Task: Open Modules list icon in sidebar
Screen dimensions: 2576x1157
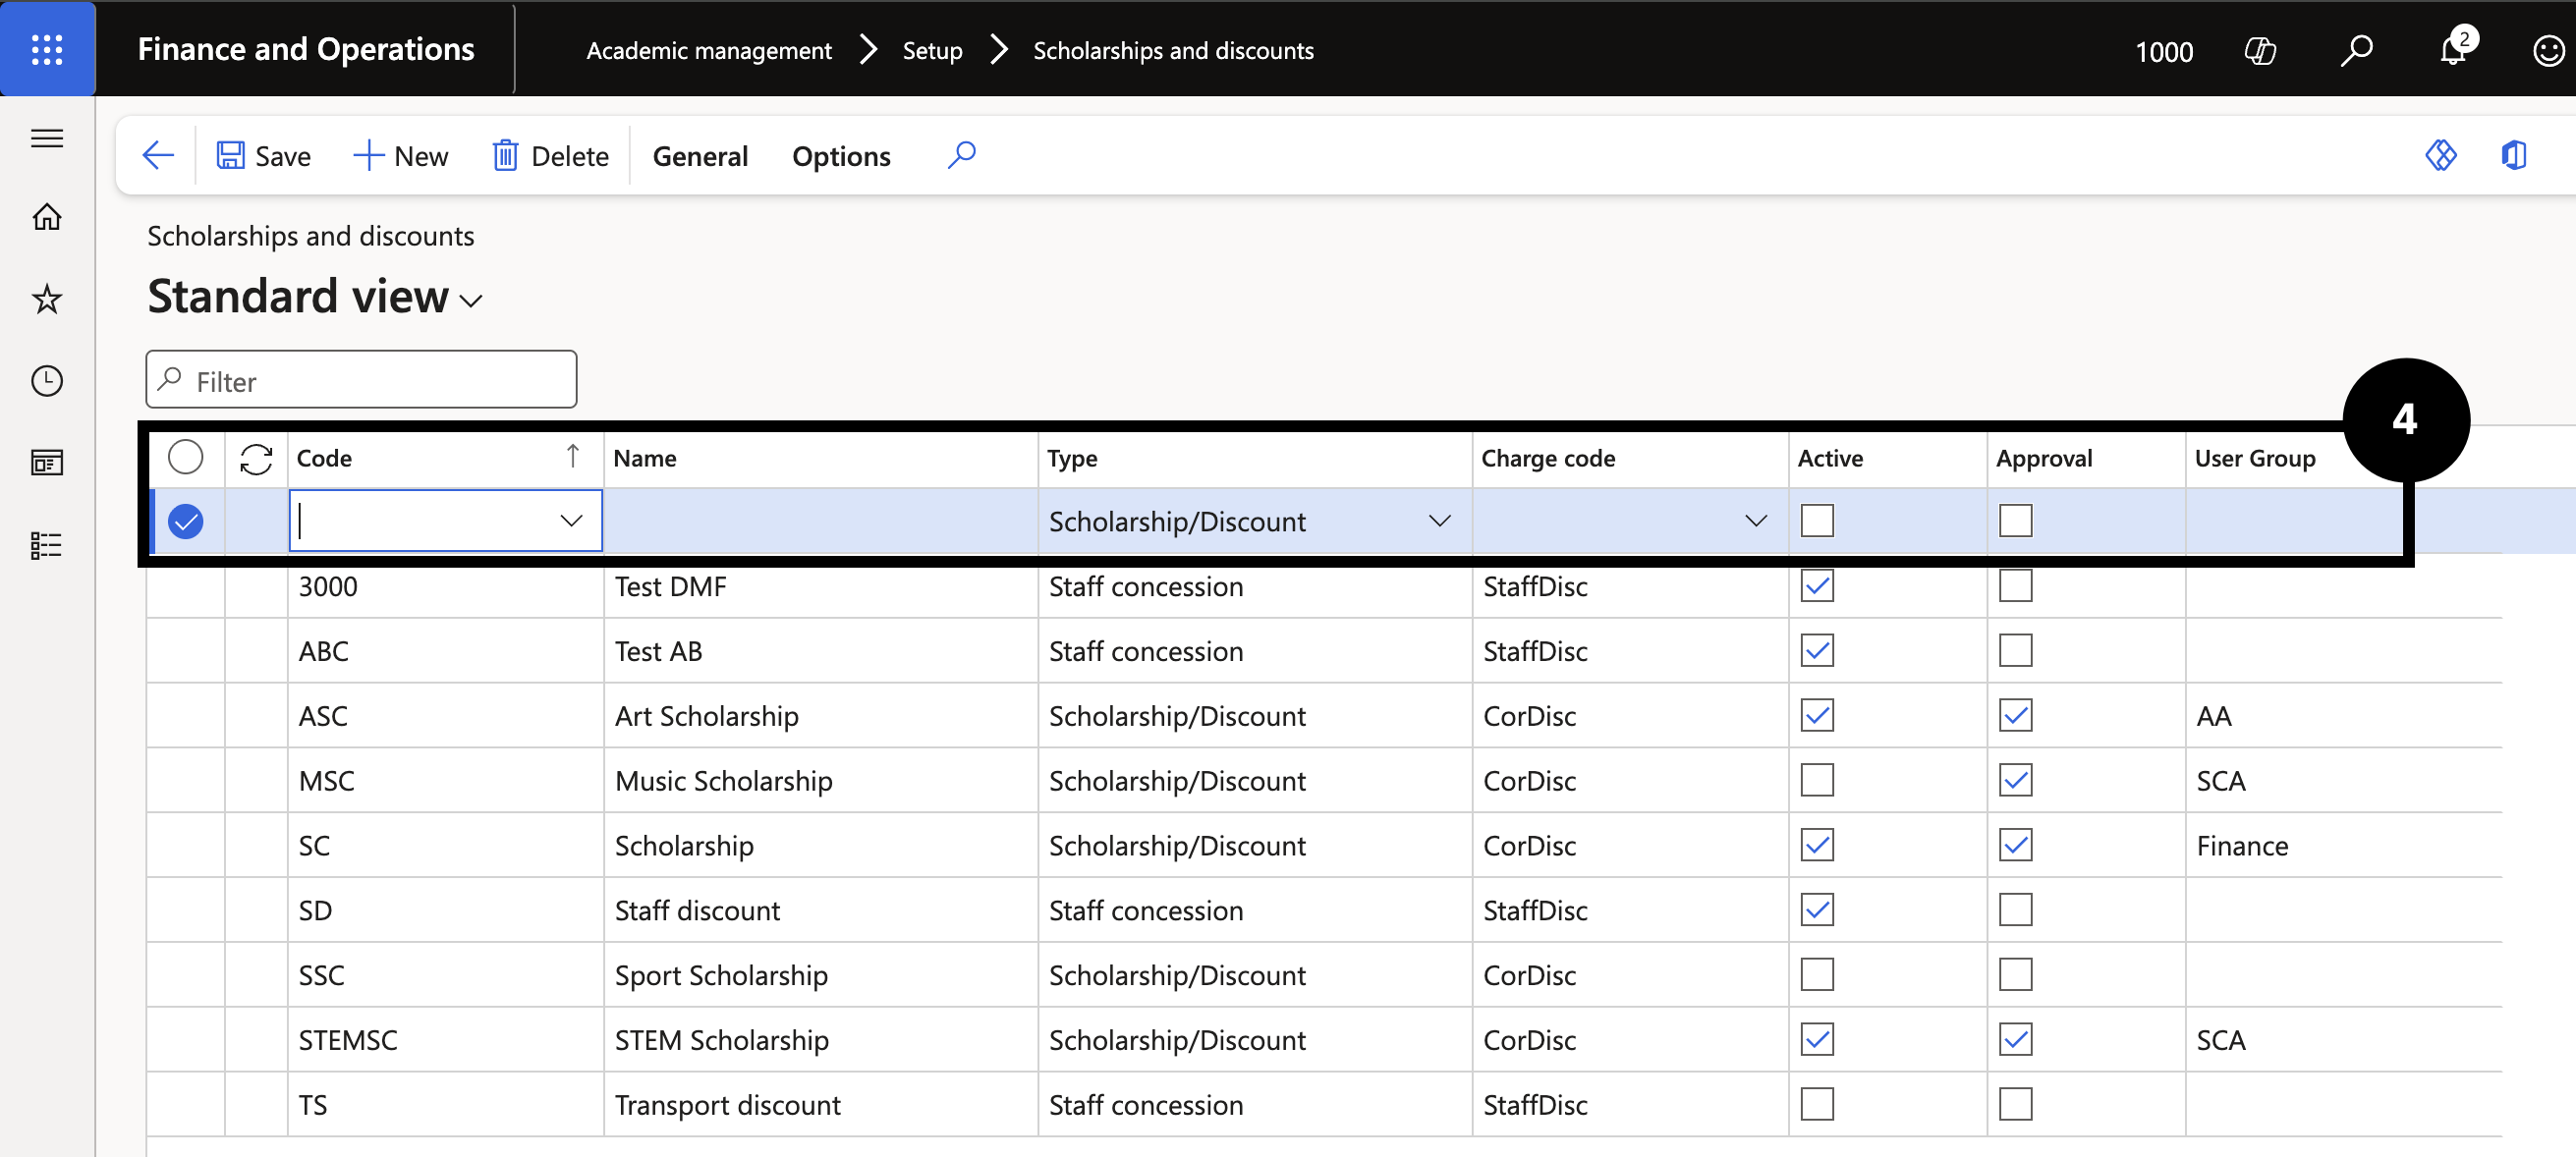Action: pyautogui.click(x=47, y=545)
